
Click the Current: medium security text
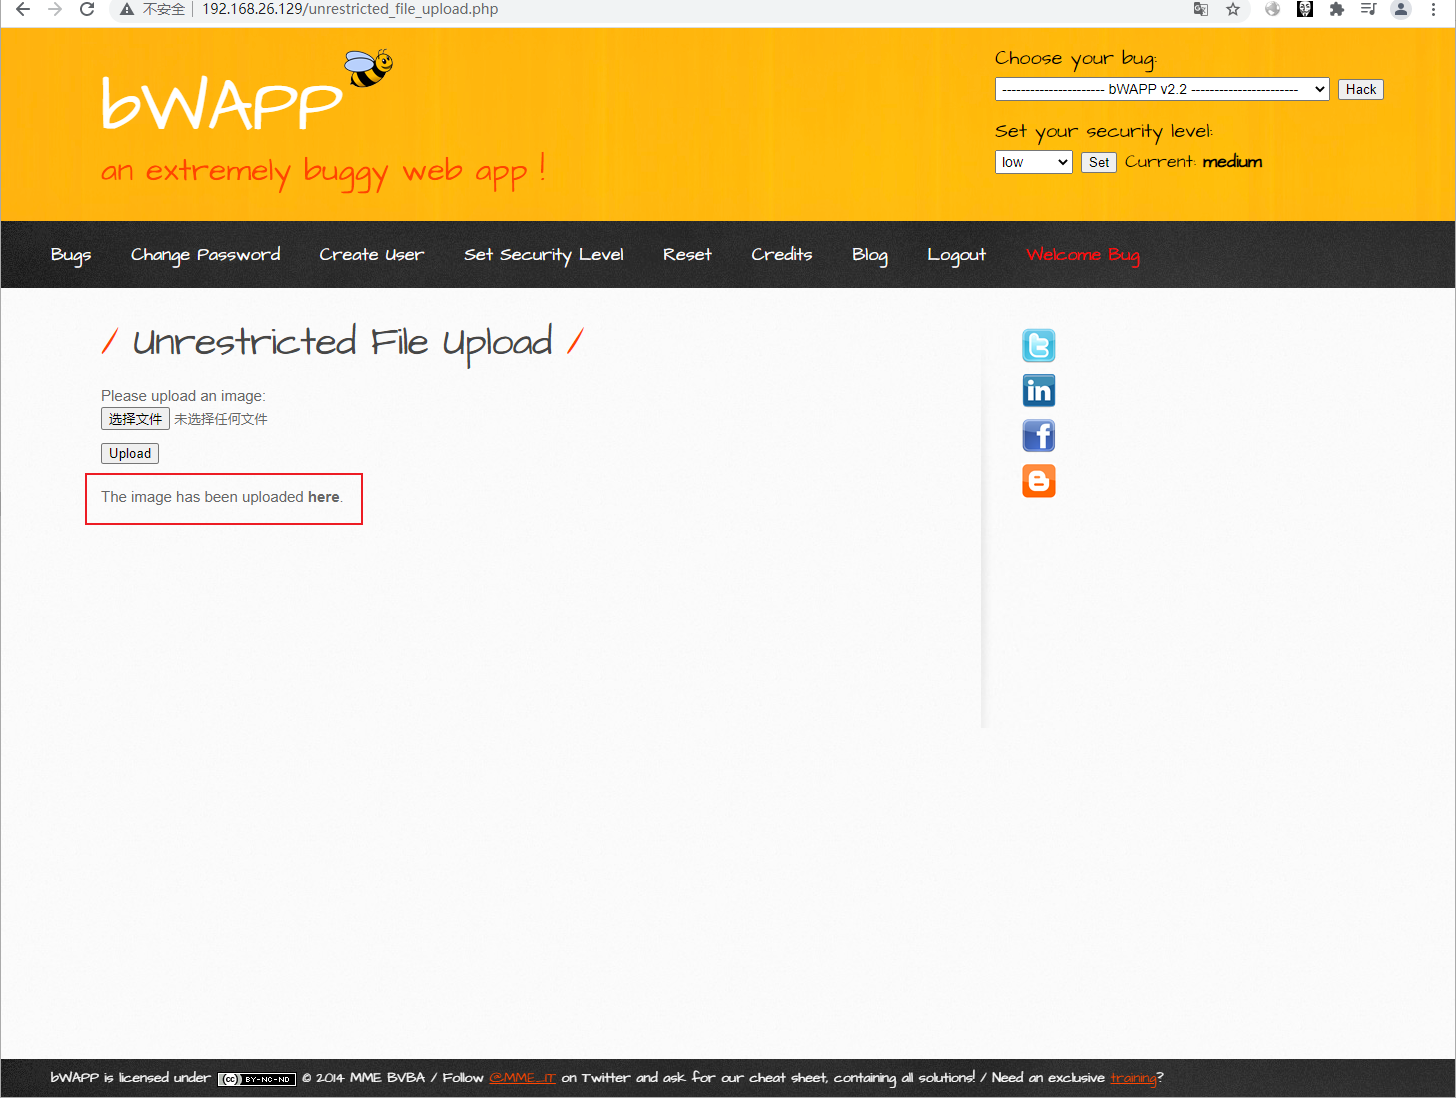tap(1193, 162)
